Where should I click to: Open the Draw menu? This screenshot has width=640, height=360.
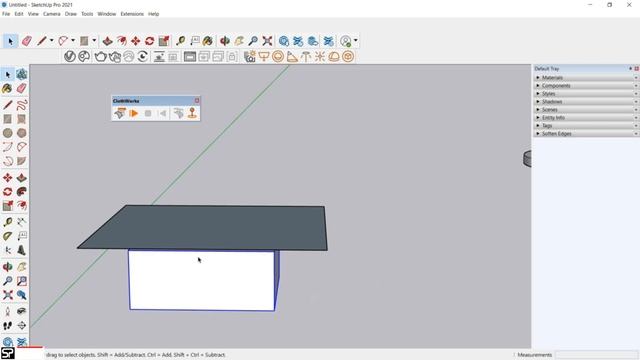[71, 14]
